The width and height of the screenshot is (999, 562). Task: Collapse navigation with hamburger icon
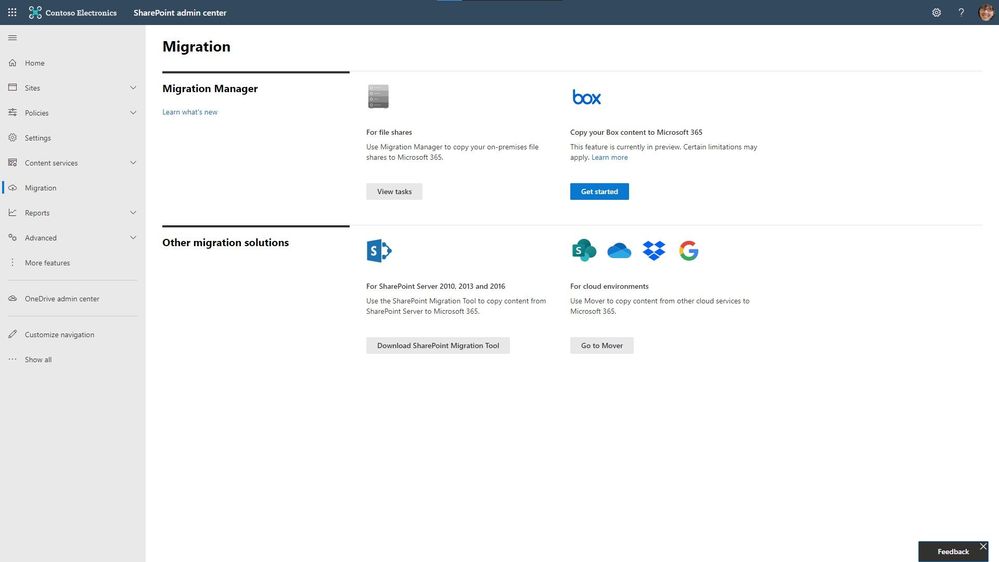pos(12,38)
